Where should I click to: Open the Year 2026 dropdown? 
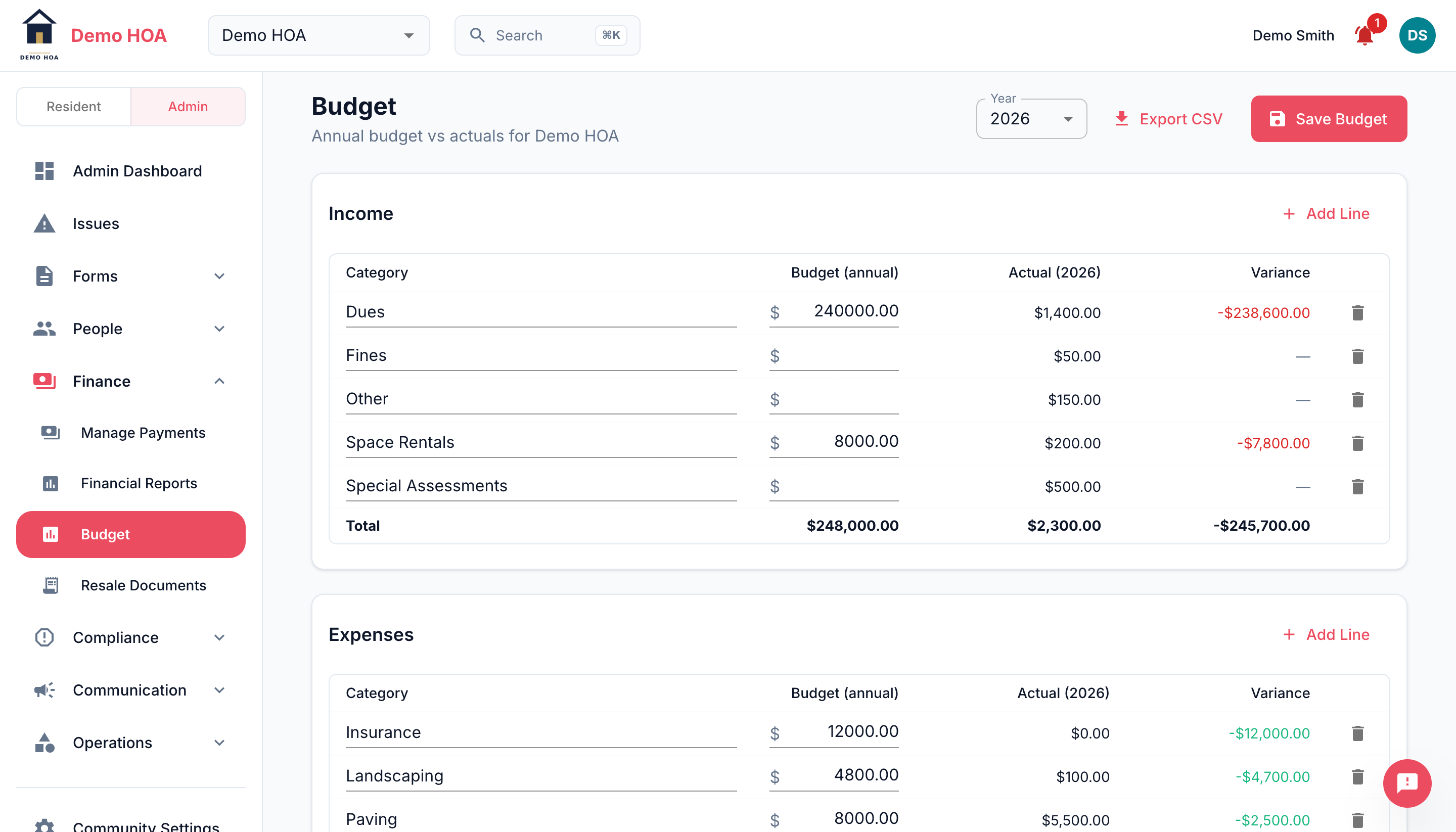click(x=1031, y=119)
